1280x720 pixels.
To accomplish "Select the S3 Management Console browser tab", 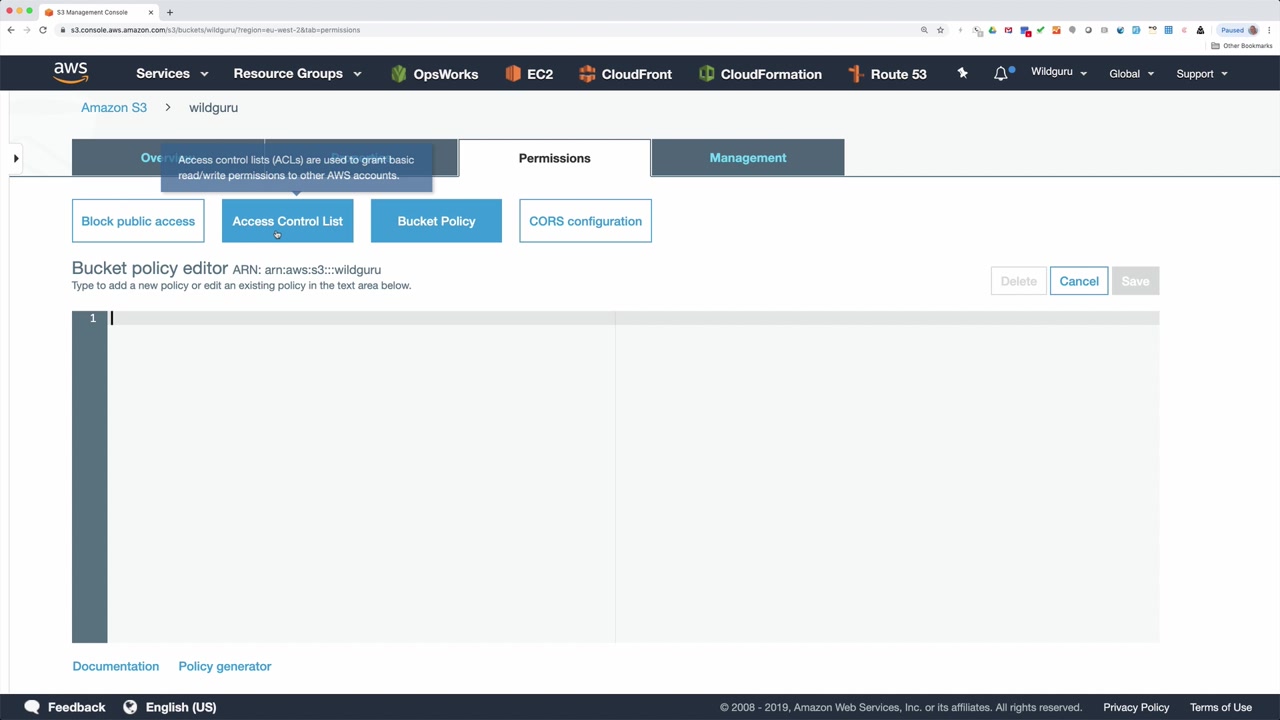I will tap(98, 12).
